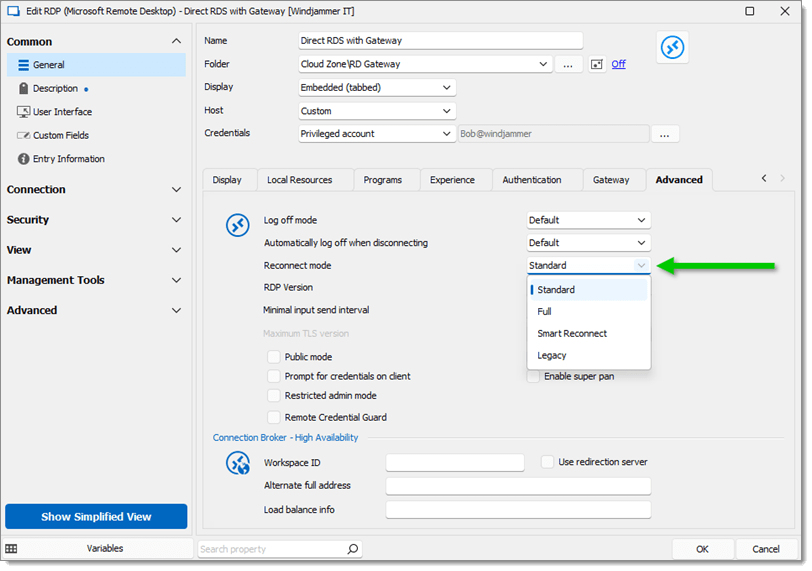Click the OK button
This screenshot has width=812, height=571.
point(702,549)
